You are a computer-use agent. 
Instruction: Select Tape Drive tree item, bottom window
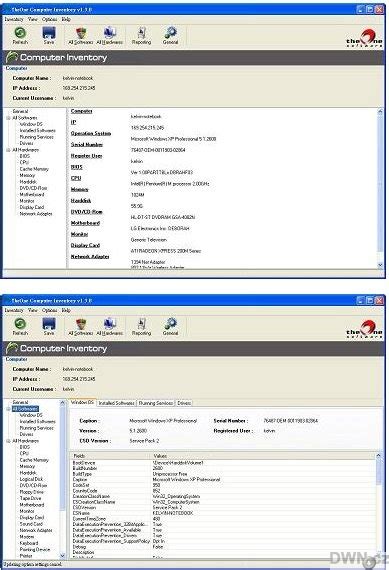(x=30, y=498)
